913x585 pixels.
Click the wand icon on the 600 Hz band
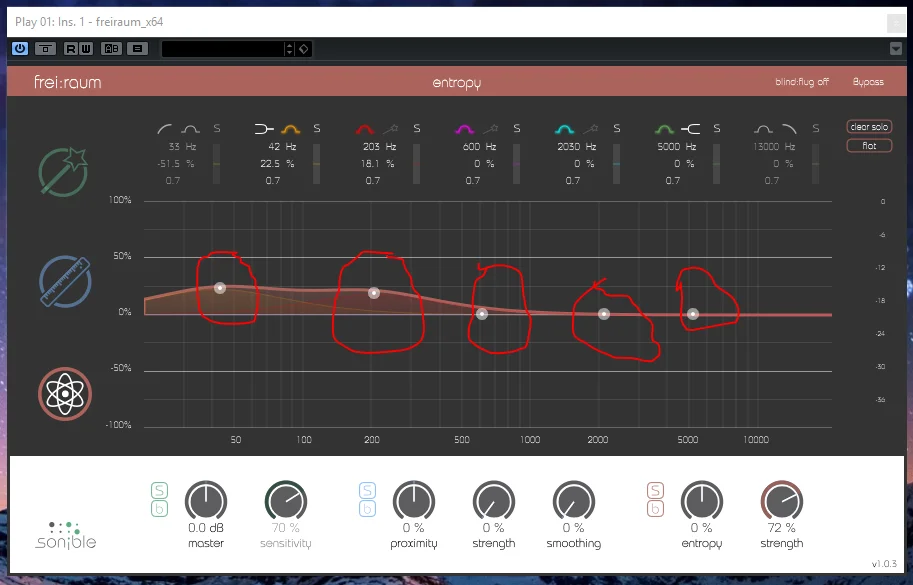click(491, 129)
